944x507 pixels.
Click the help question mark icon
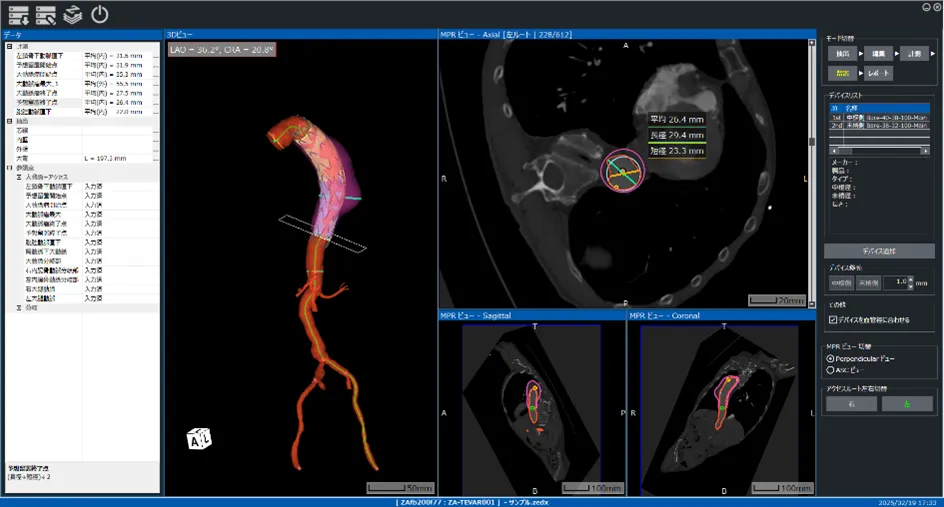pos(925,6)
